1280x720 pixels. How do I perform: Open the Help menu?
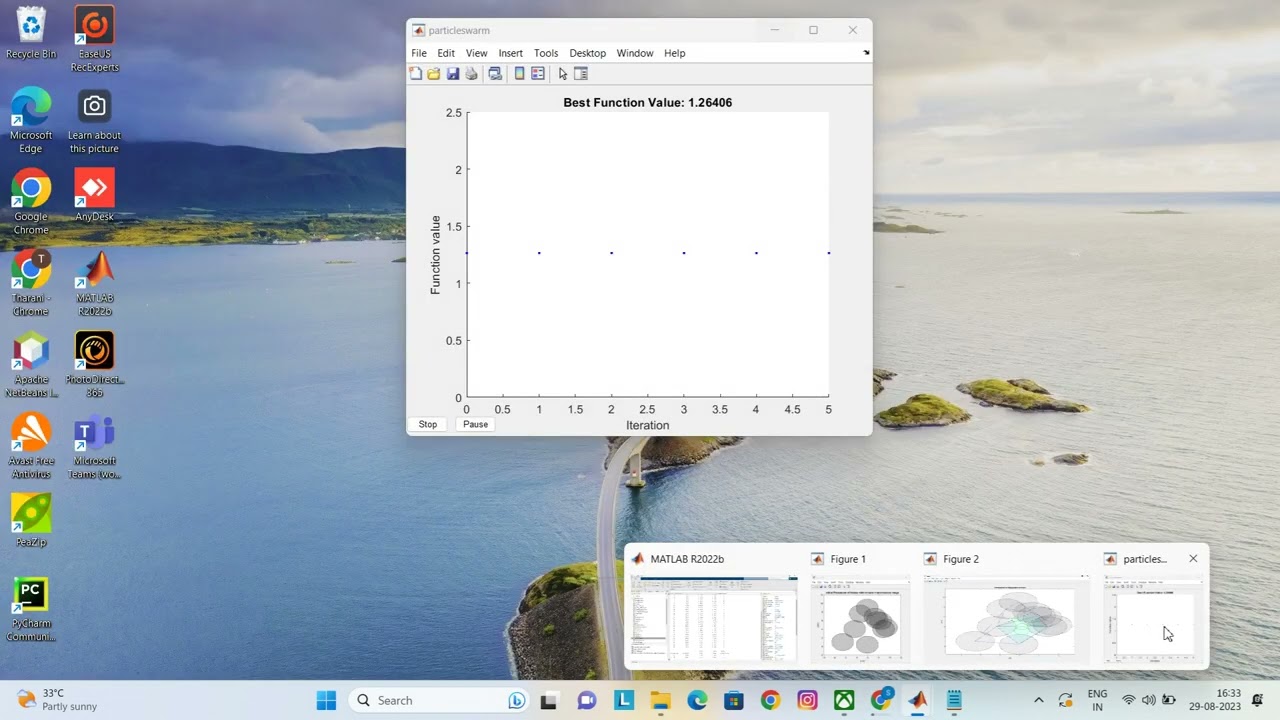tap(675, 53)
